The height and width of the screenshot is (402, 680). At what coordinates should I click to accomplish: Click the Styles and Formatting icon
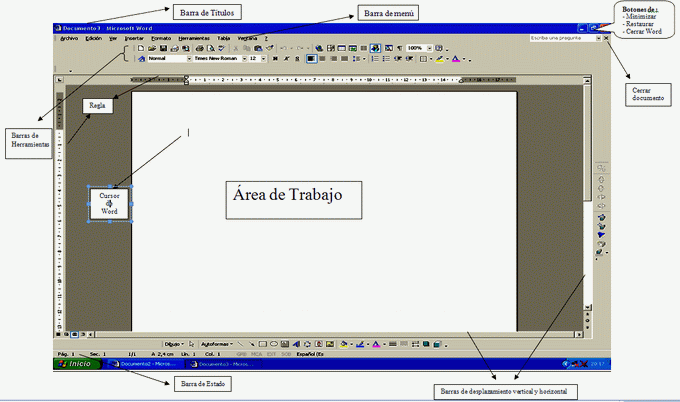tap(141, 59)
